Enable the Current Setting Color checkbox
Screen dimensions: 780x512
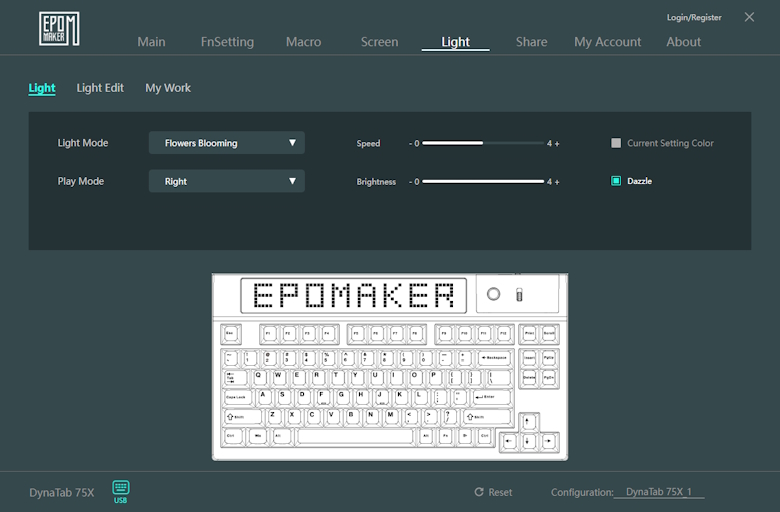click(616, 143)
